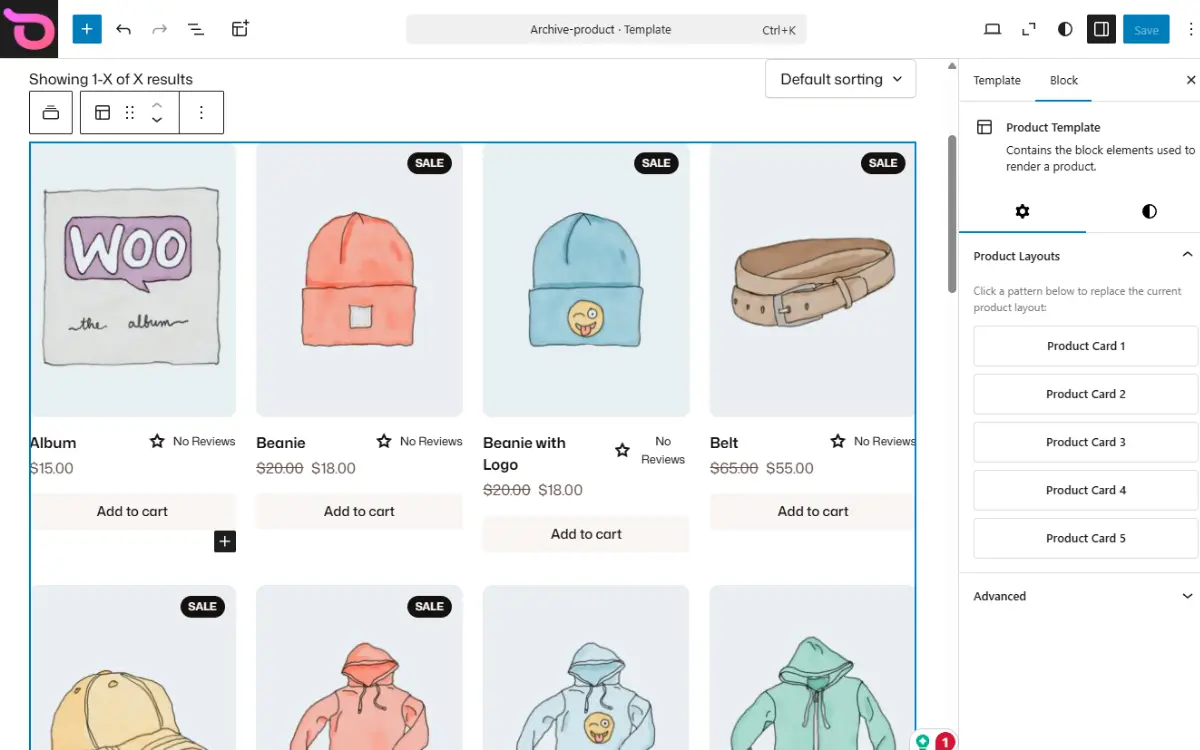Click the Beanie with Logo star icon
1200x750 pixels.
pos(622,451)
